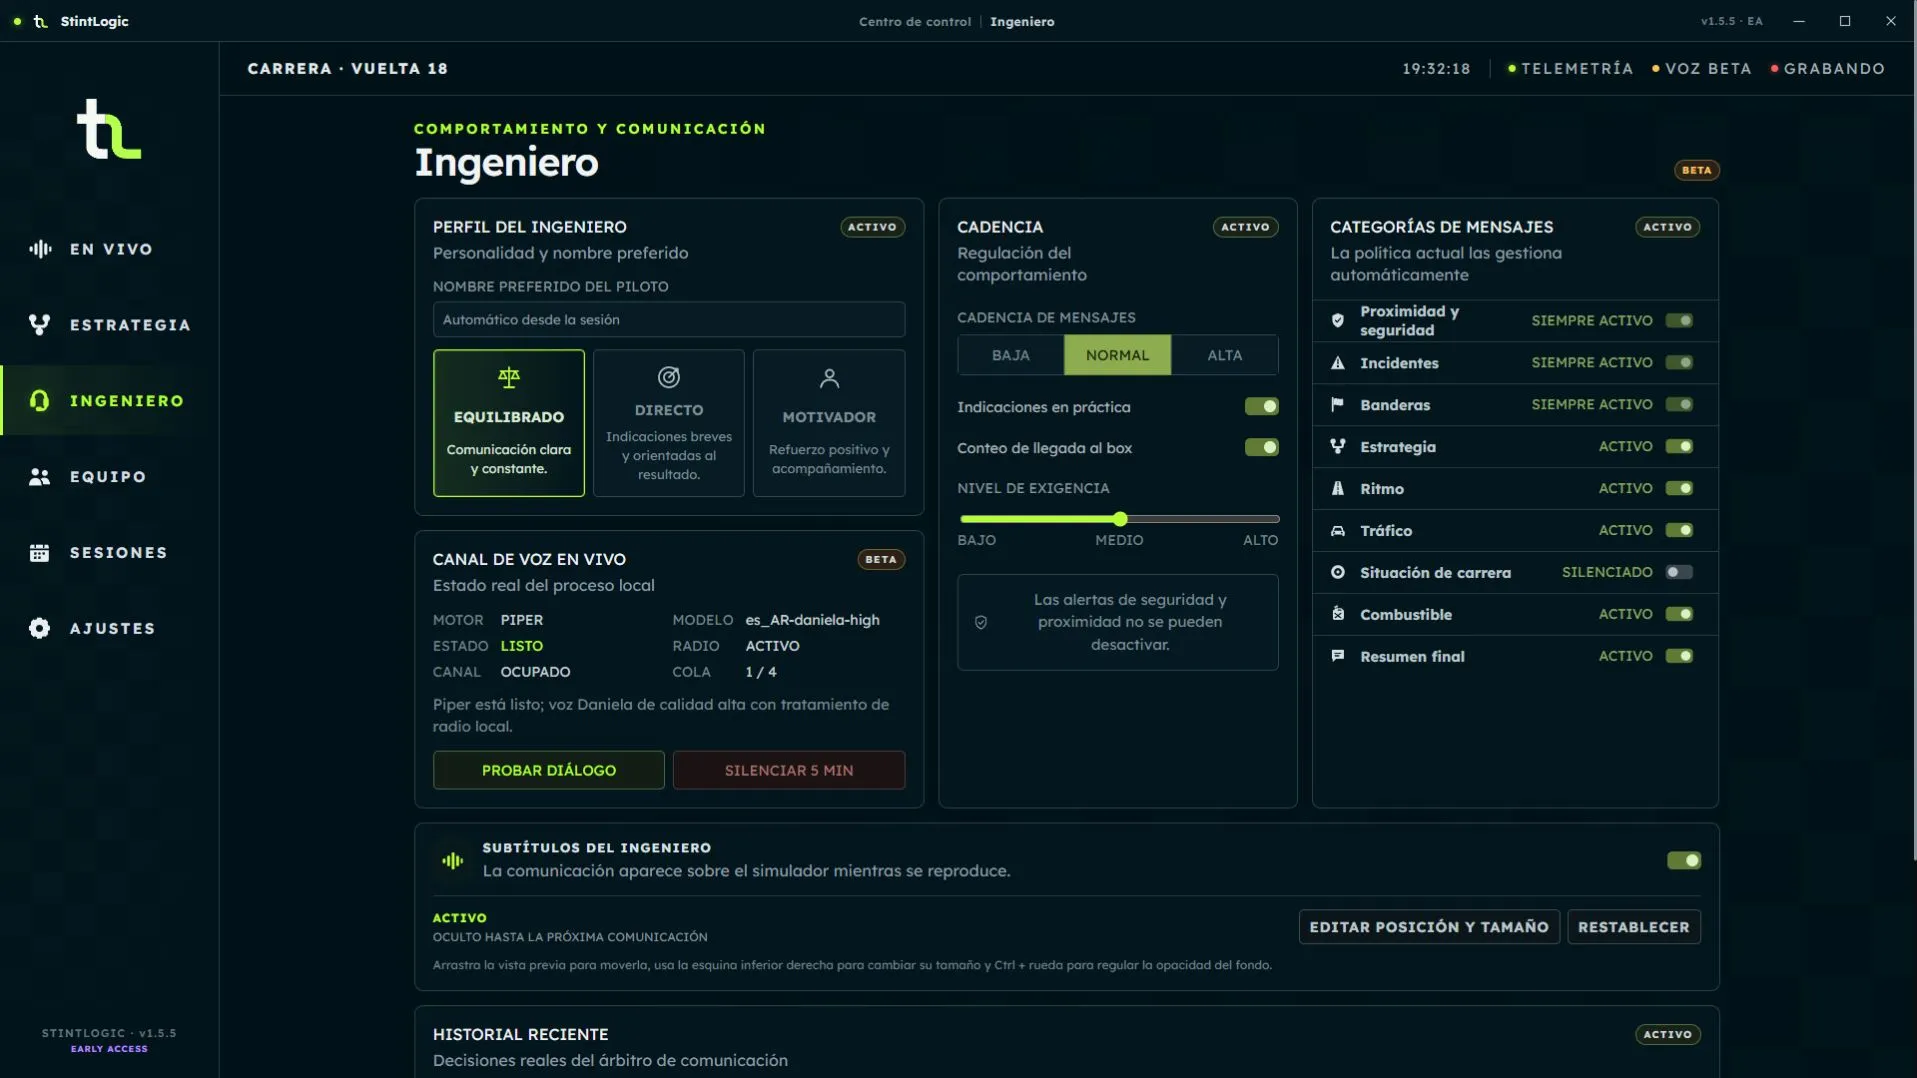Click the Centro de control breadcrumb
Viewport: 1917px width, 1078px height.
[915, 21]
